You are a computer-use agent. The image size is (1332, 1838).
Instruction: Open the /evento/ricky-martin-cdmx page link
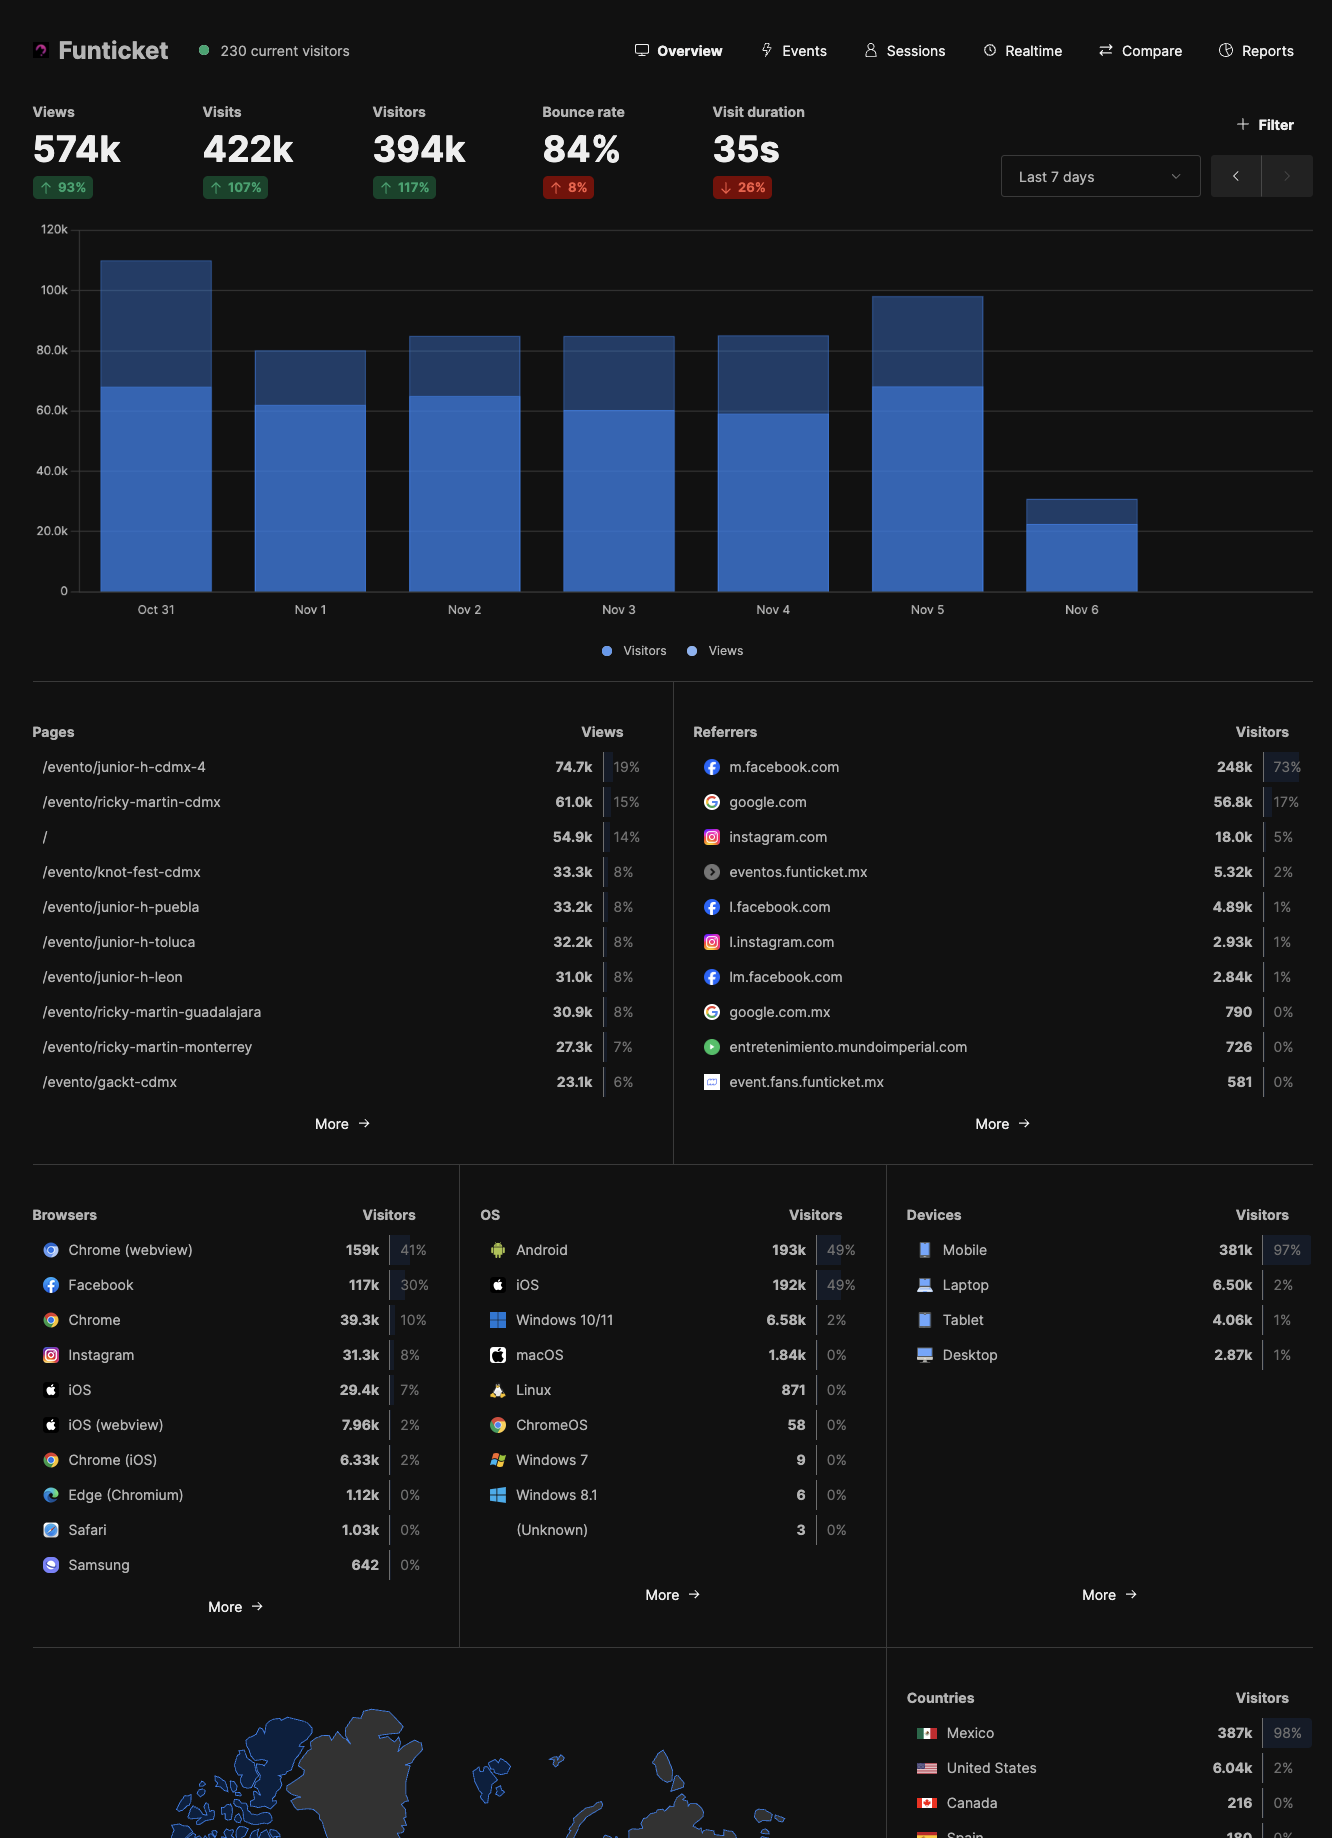[x=132, y=802]
